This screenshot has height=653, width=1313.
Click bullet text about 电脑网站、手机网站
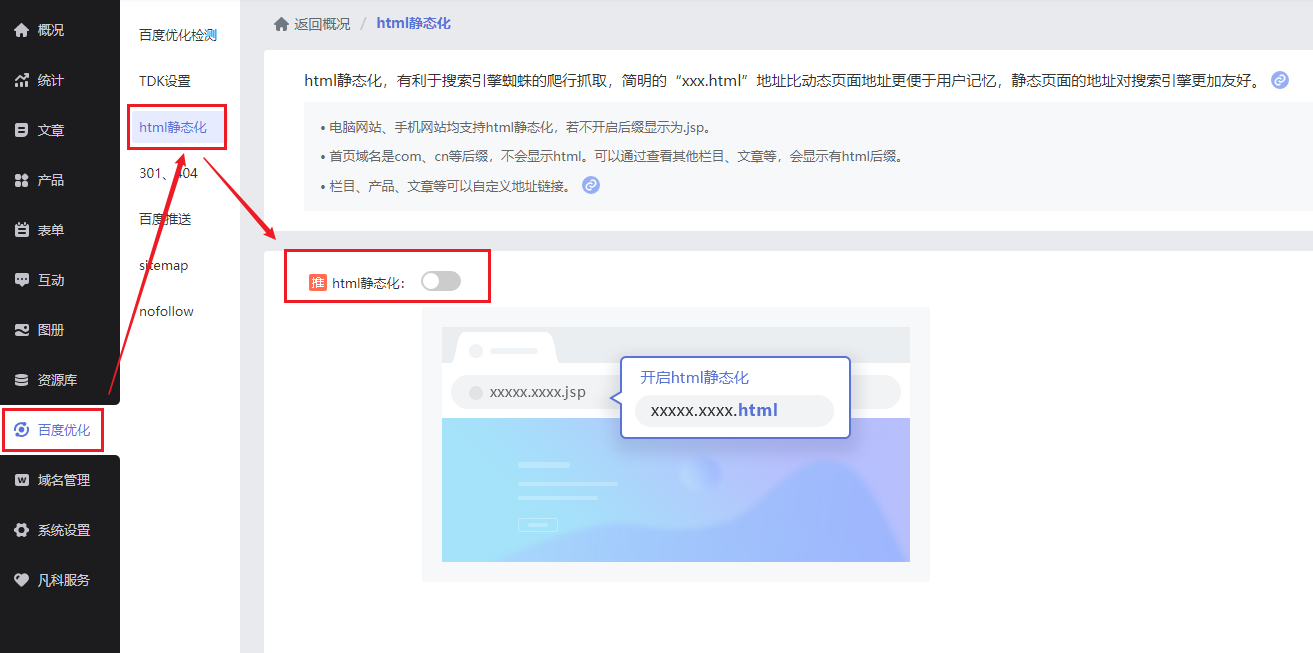click(520, 127)
